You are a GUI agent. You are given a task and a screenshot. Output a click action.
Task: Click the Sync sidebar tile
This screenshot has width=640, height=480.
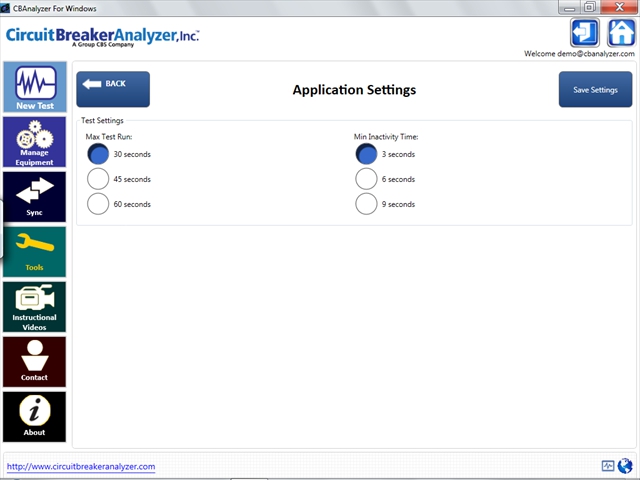35,197
